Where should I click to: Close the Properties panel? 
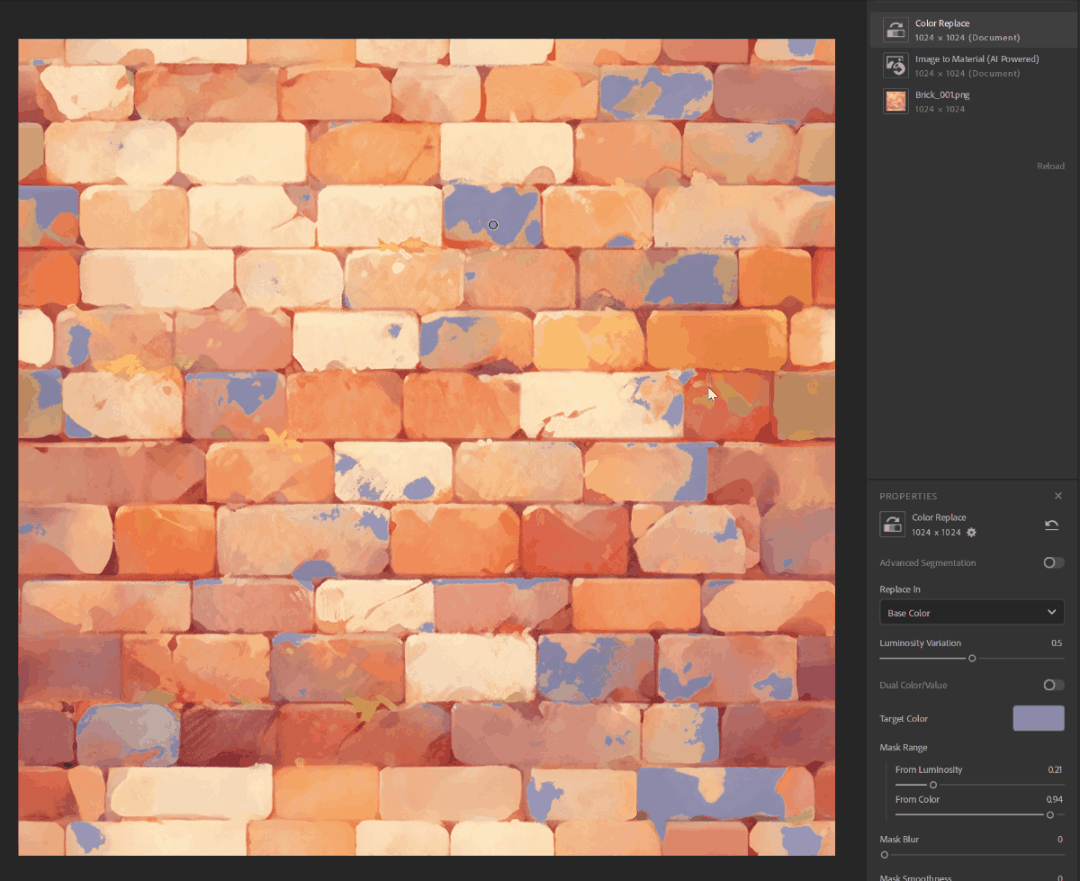click(x=1058, y=496)
